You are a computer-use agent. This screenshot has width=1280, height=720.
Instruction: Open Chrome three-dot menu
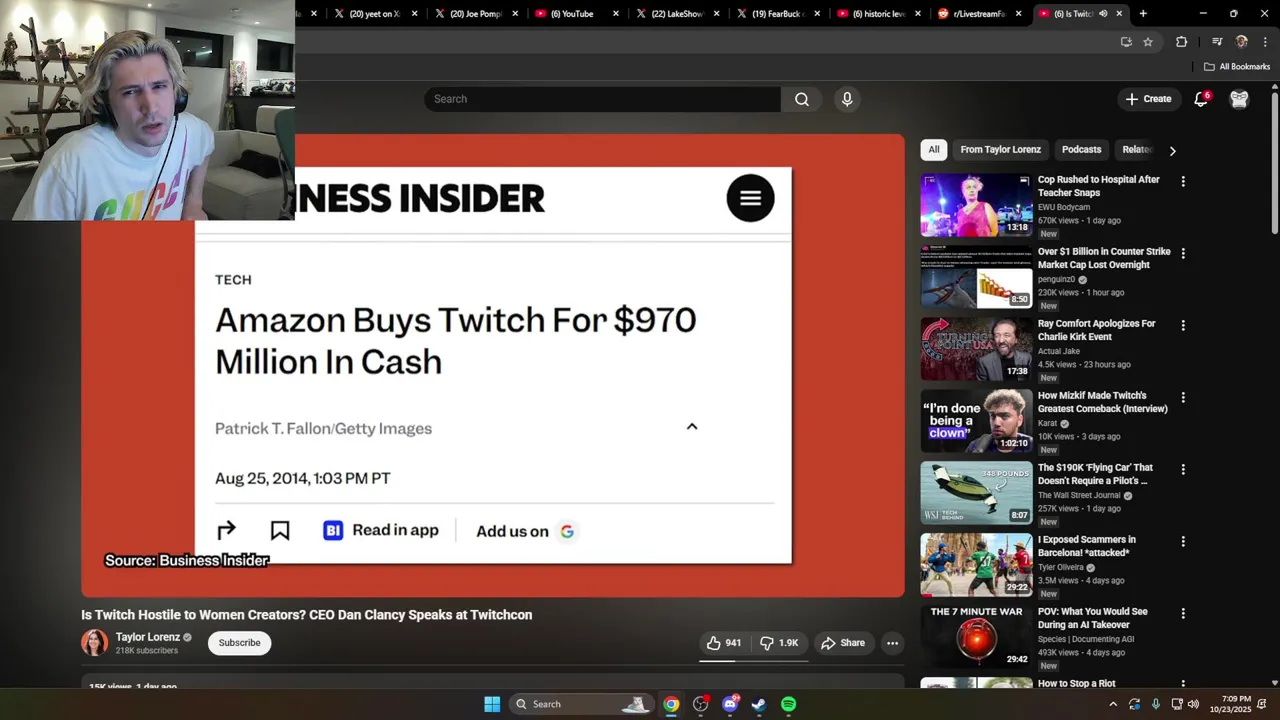coord(1265,42)
